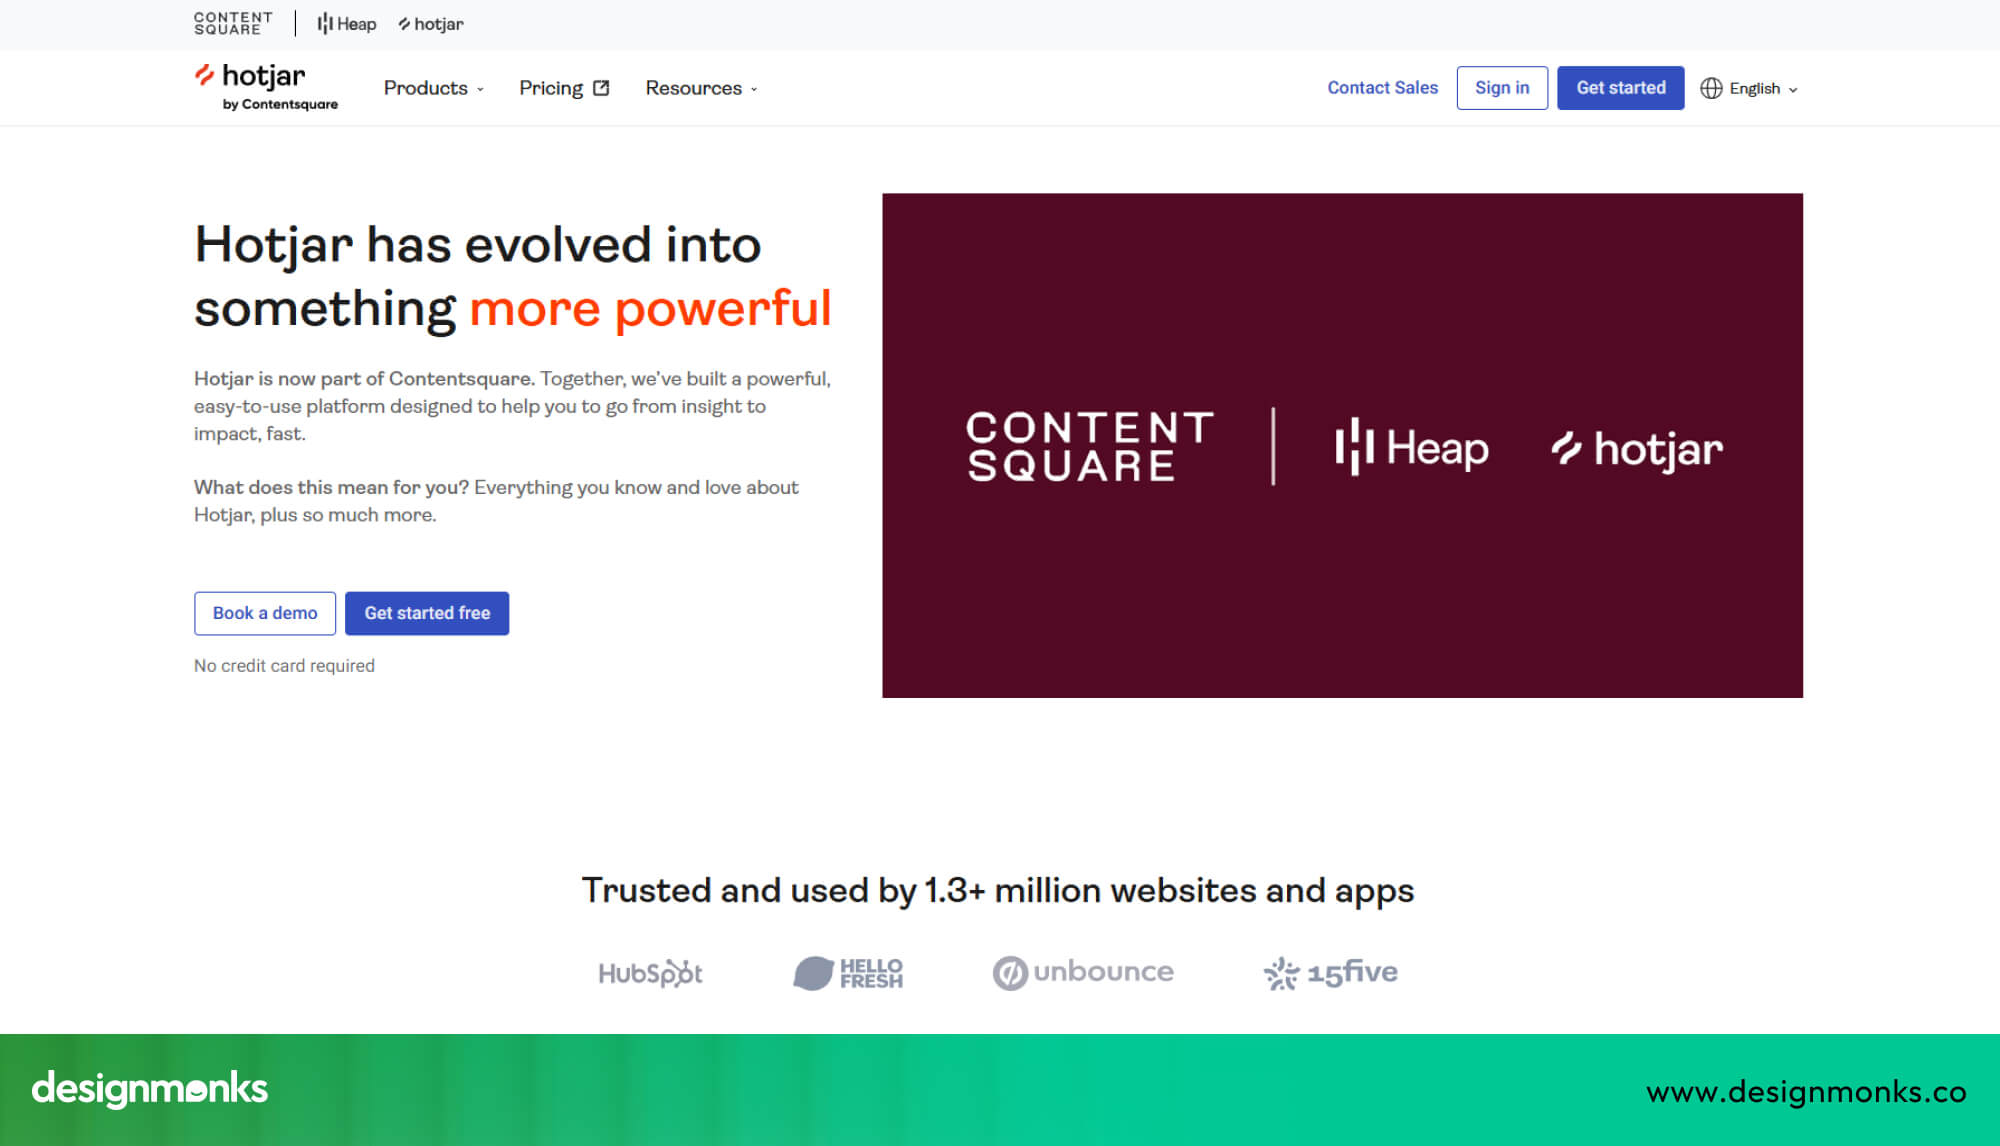The width and height of the screenshot is (2000, 1146).
Task: Click the unbounce customer logo
Action: 1083,973
